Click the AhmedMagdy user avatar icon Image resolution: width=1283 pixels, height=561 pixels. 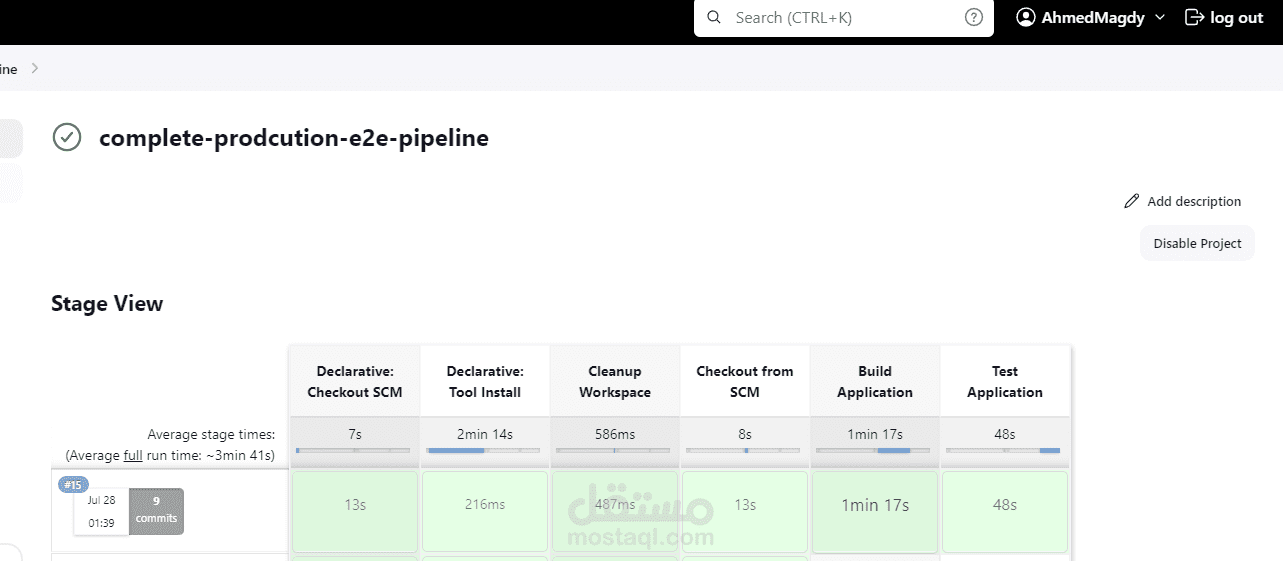(1026, 17)
